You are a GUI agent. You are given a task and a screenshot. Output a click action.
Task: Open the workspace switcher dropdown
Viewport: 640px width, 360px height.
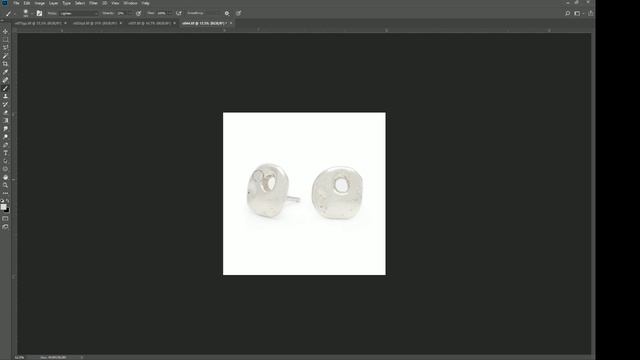coord(578,13)
